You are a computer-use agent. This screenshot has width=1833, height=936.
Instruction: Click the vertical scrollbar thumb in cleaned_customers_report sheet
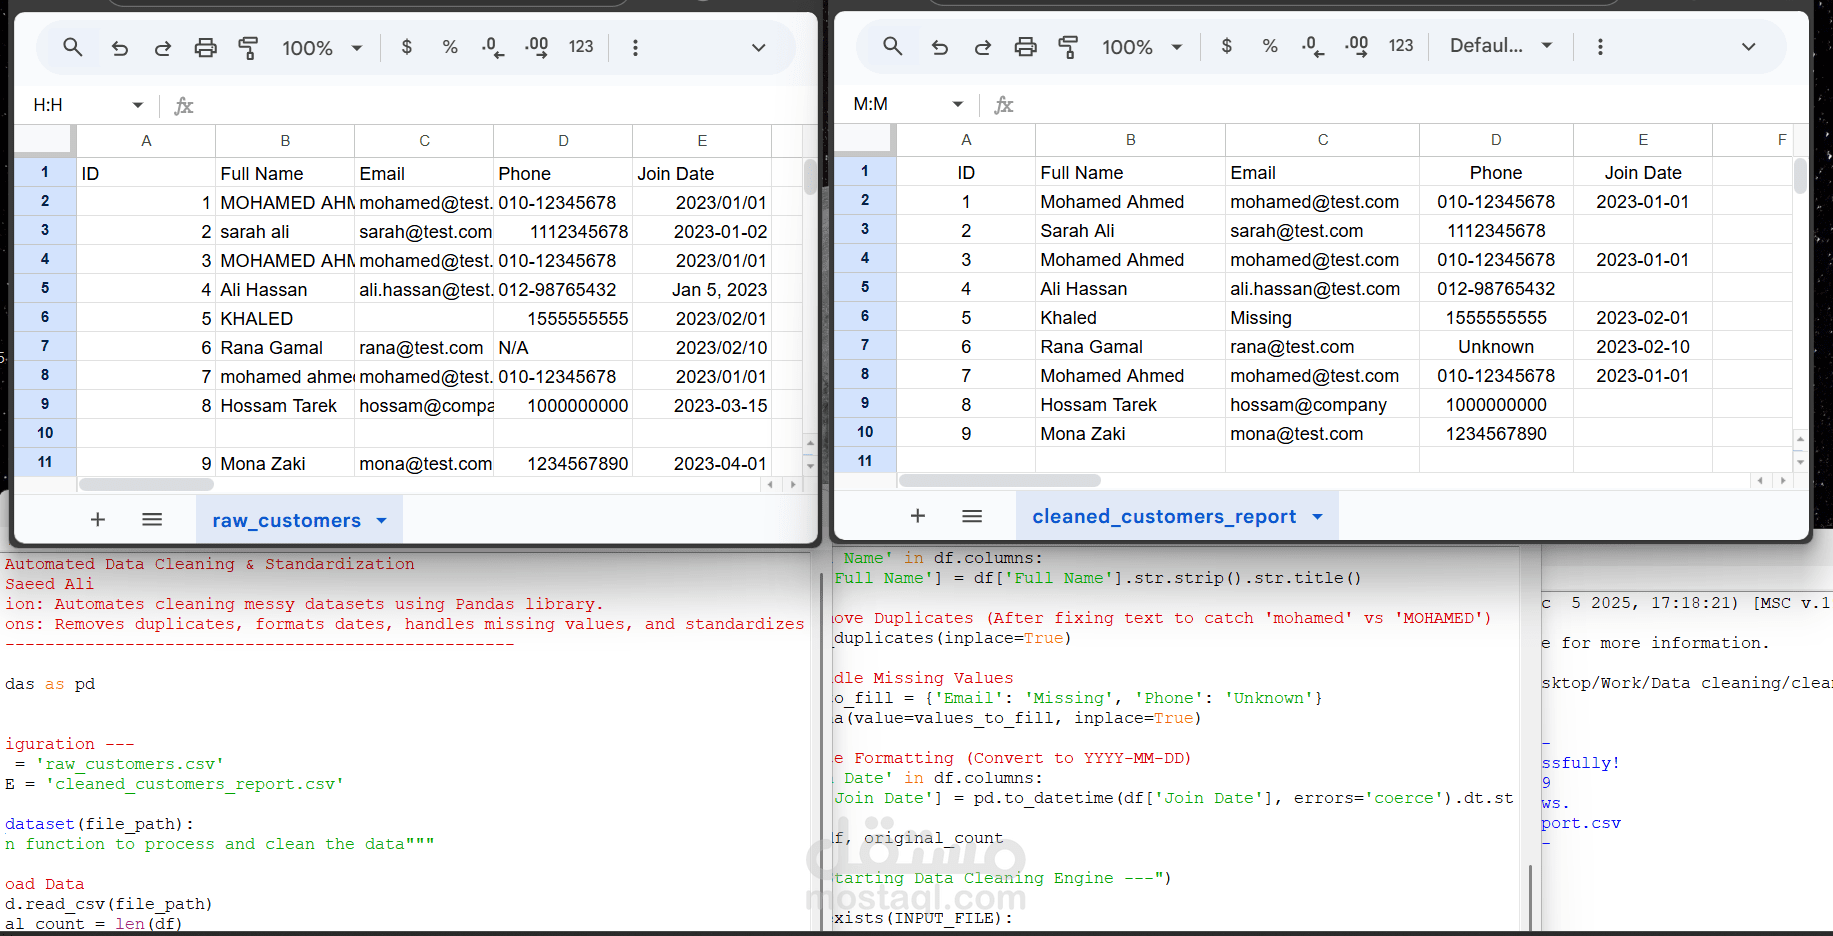(x=1800, y=175)
